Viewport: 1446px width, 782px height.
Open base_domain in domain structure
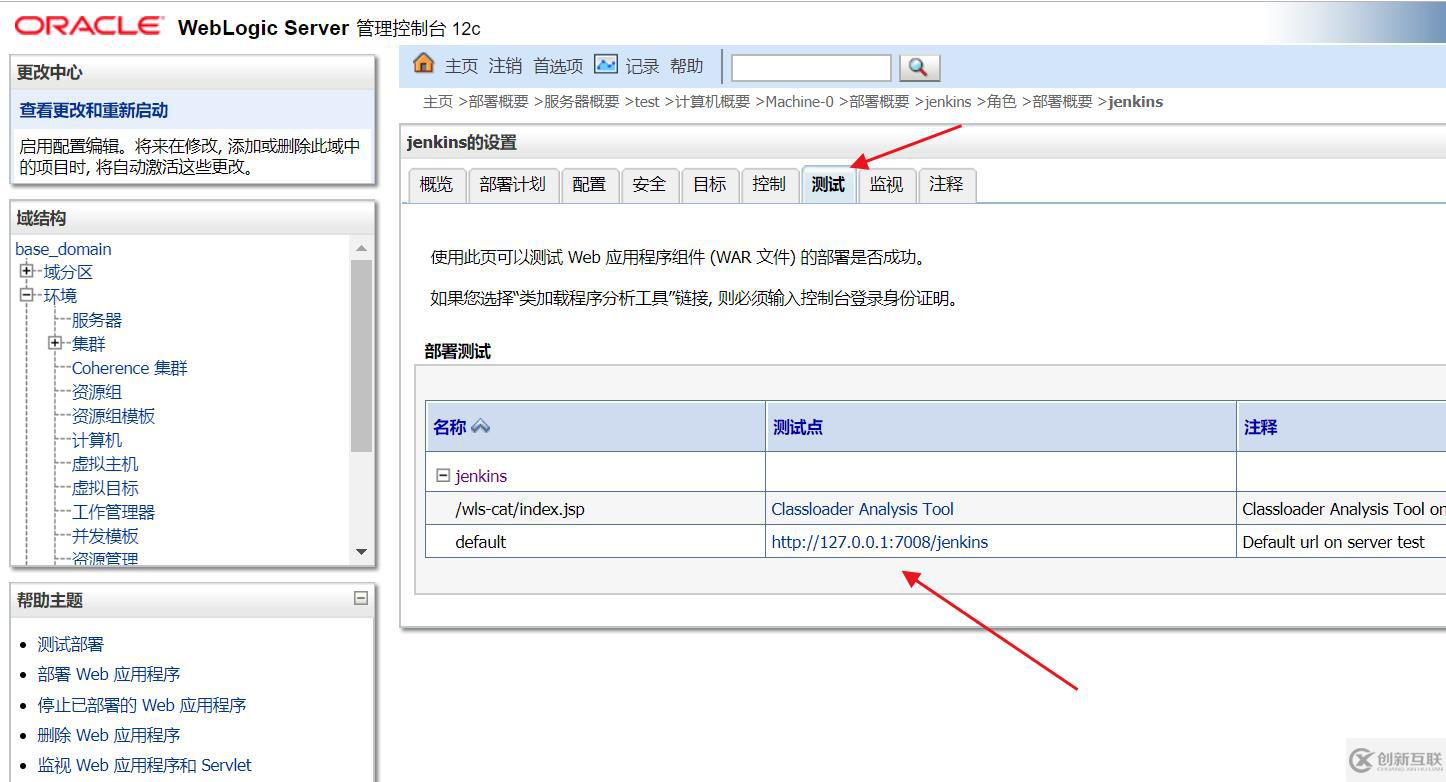[64, 249]
